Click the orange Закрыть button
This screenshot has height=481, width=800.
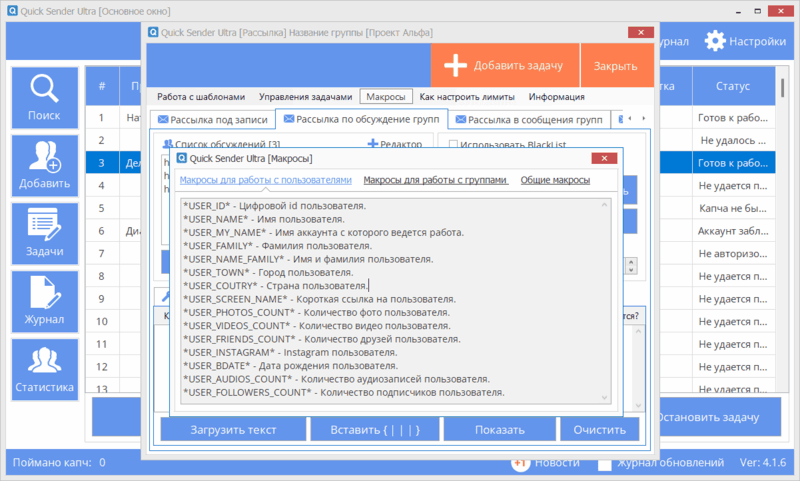point(617,65)
